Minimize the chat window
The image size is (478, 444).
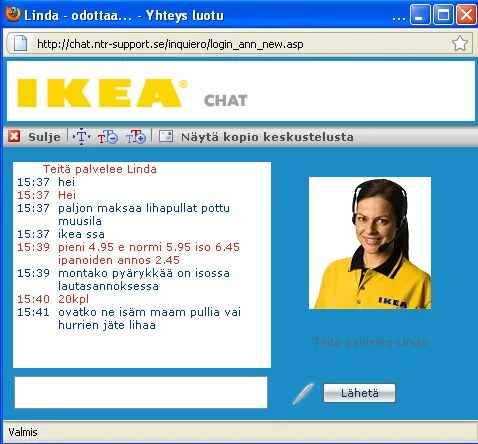(420, 15)
